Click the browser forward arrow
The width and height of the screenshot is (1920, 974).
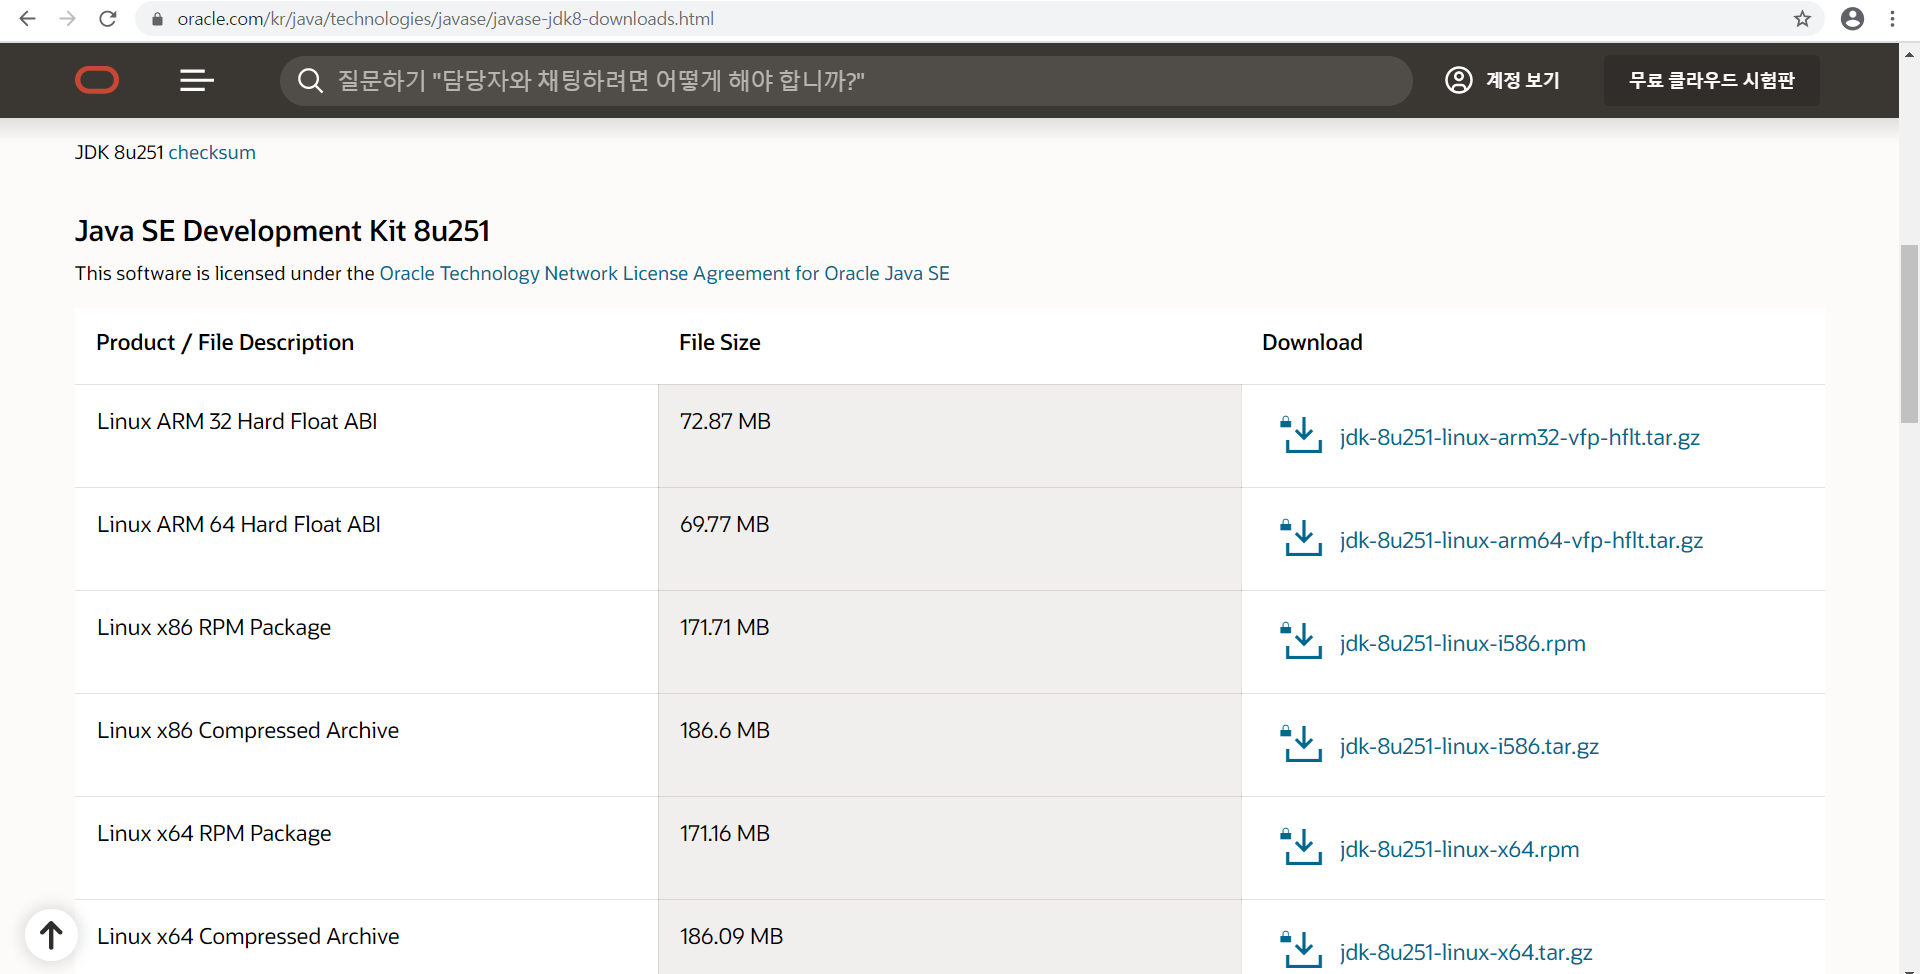click(x=67, y=19)
